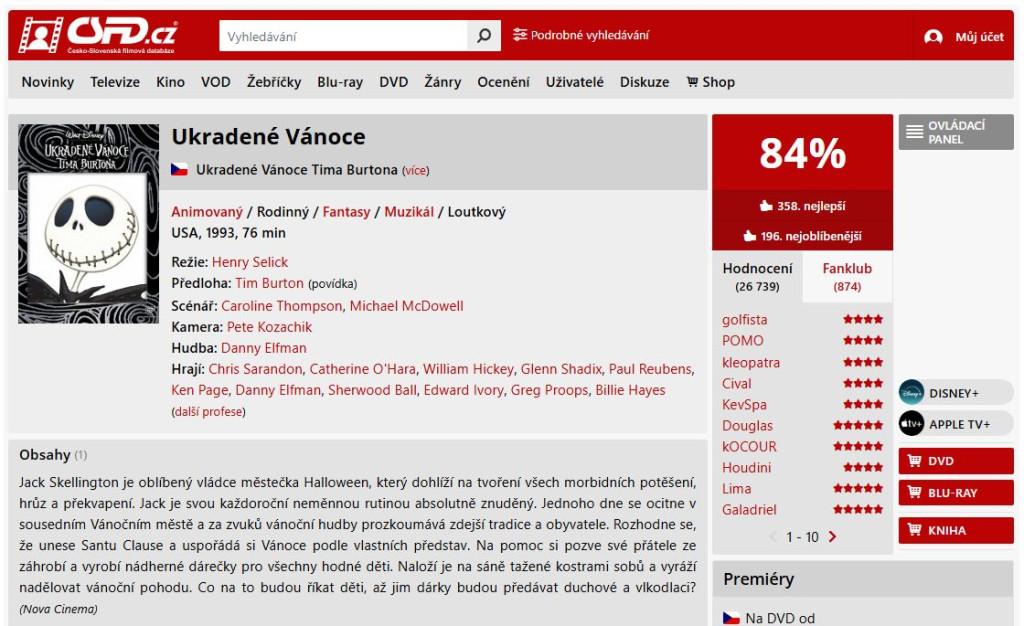Open the Ocenění menu

(504, 82)
